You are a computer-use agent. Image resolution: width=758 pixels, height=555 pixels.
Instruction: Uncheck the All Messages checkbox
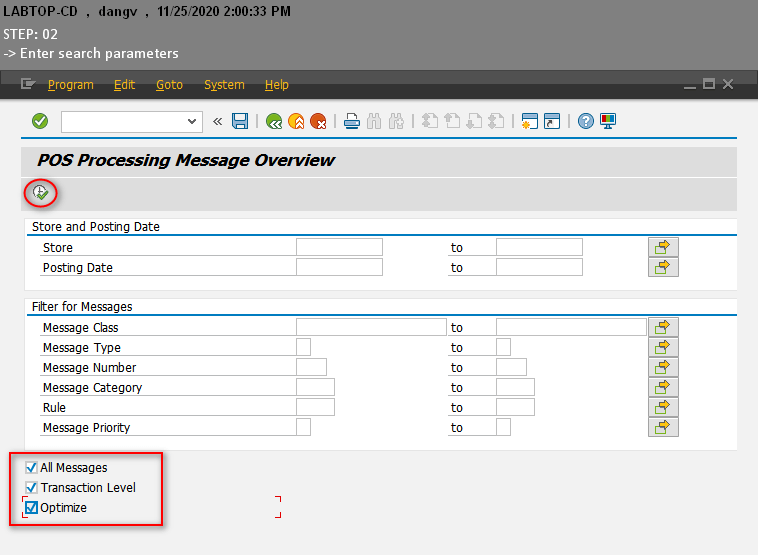coord(31,467)
